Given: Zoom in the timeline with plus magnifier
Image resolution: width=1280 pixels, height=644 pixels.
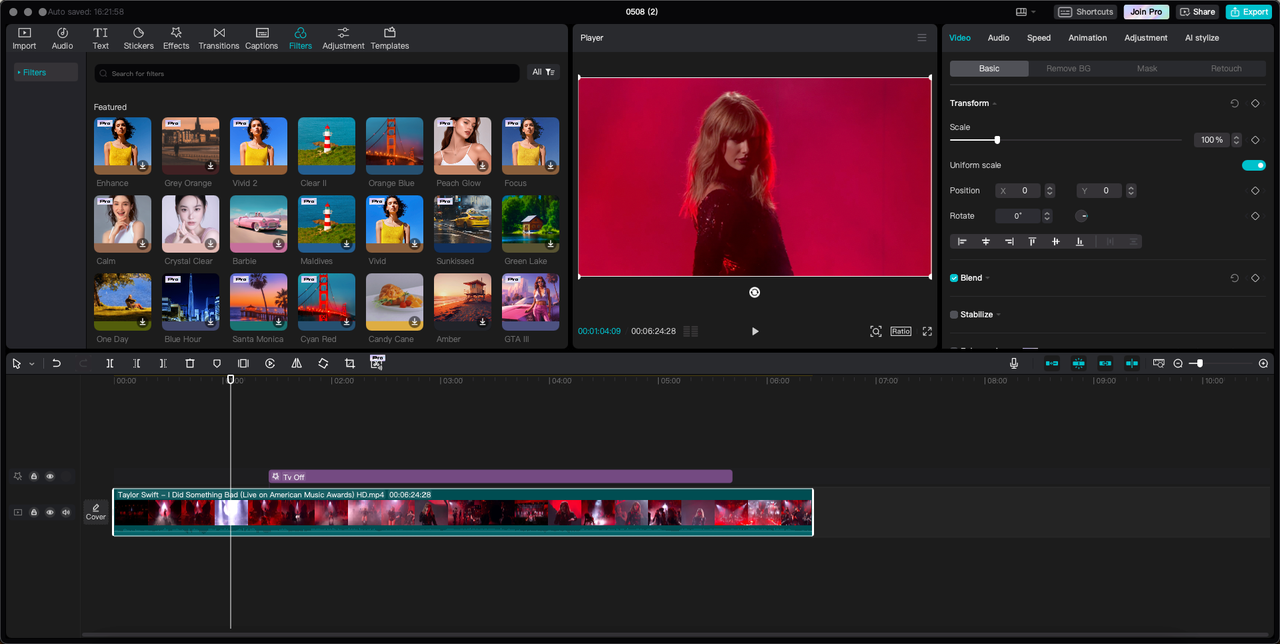Looking at the screenshot, I should [1263, 364].
